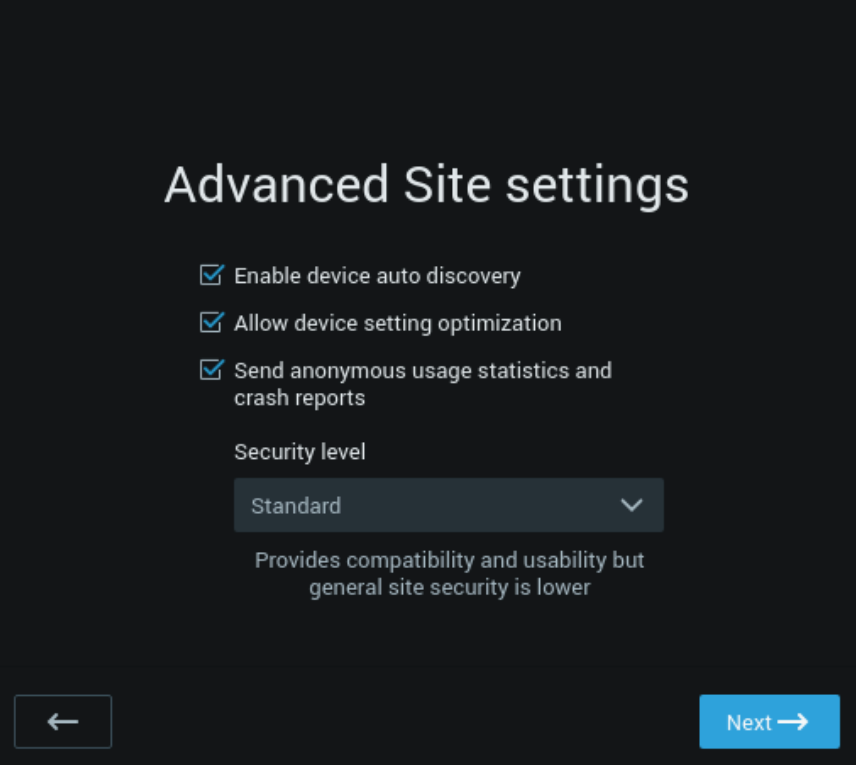Click the blue checkmark beside setting optimization
Viewport: 856px width, 765px height.
(x=211, y=322)
